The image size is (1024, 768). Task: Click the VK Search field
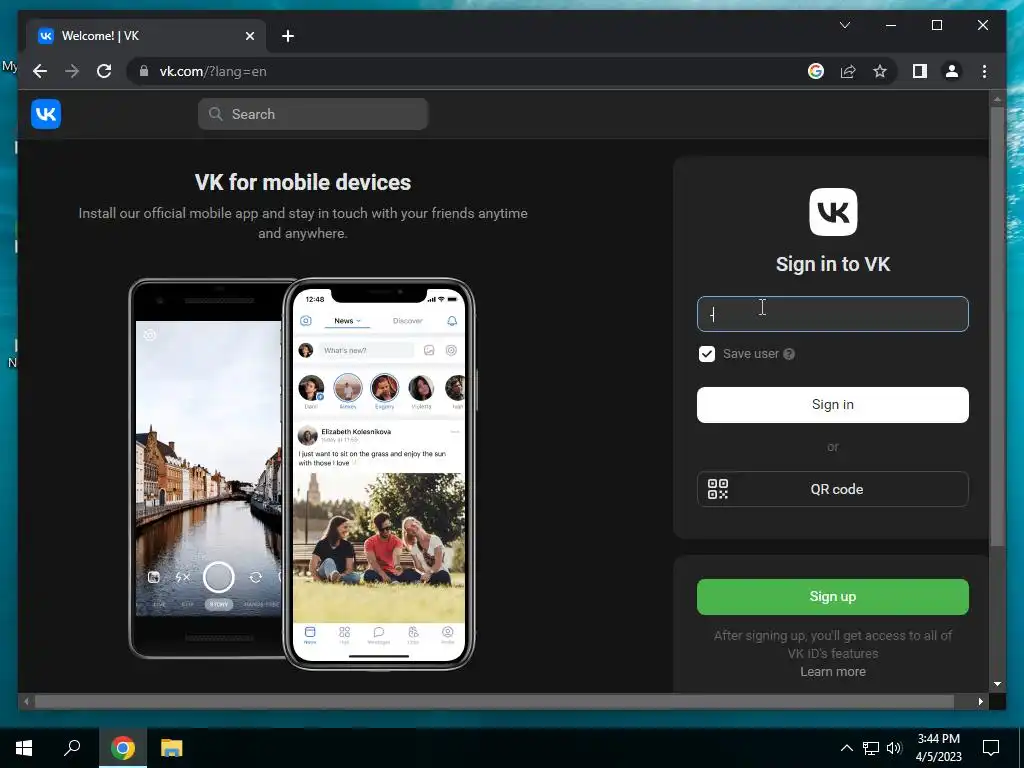tap(313, 114)
